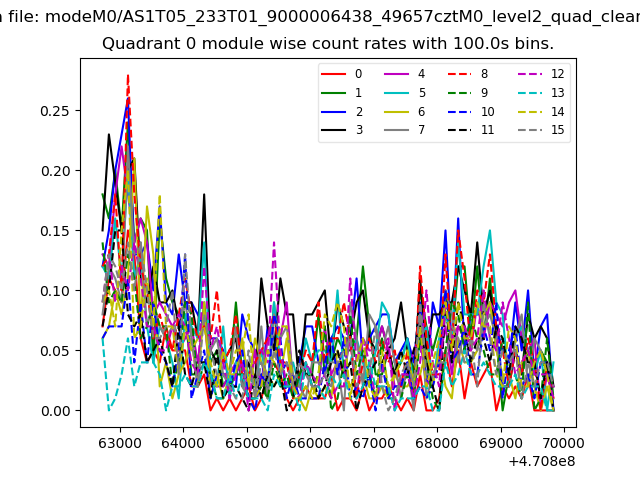Select blue dashed legend entry 10
The height and width of the screenshot is (480, 640).
(468, 112)
